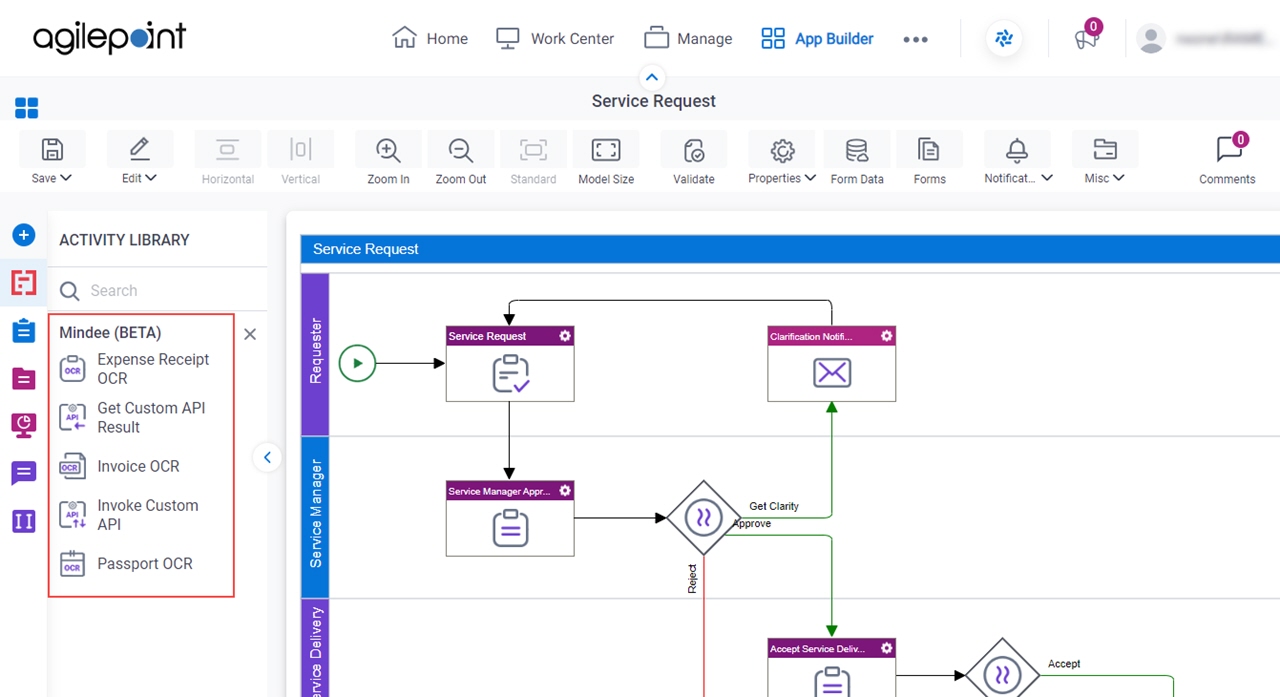
Task: Select the bottom purple text-cursor sidebar icon
Action: tap(24, 521)
